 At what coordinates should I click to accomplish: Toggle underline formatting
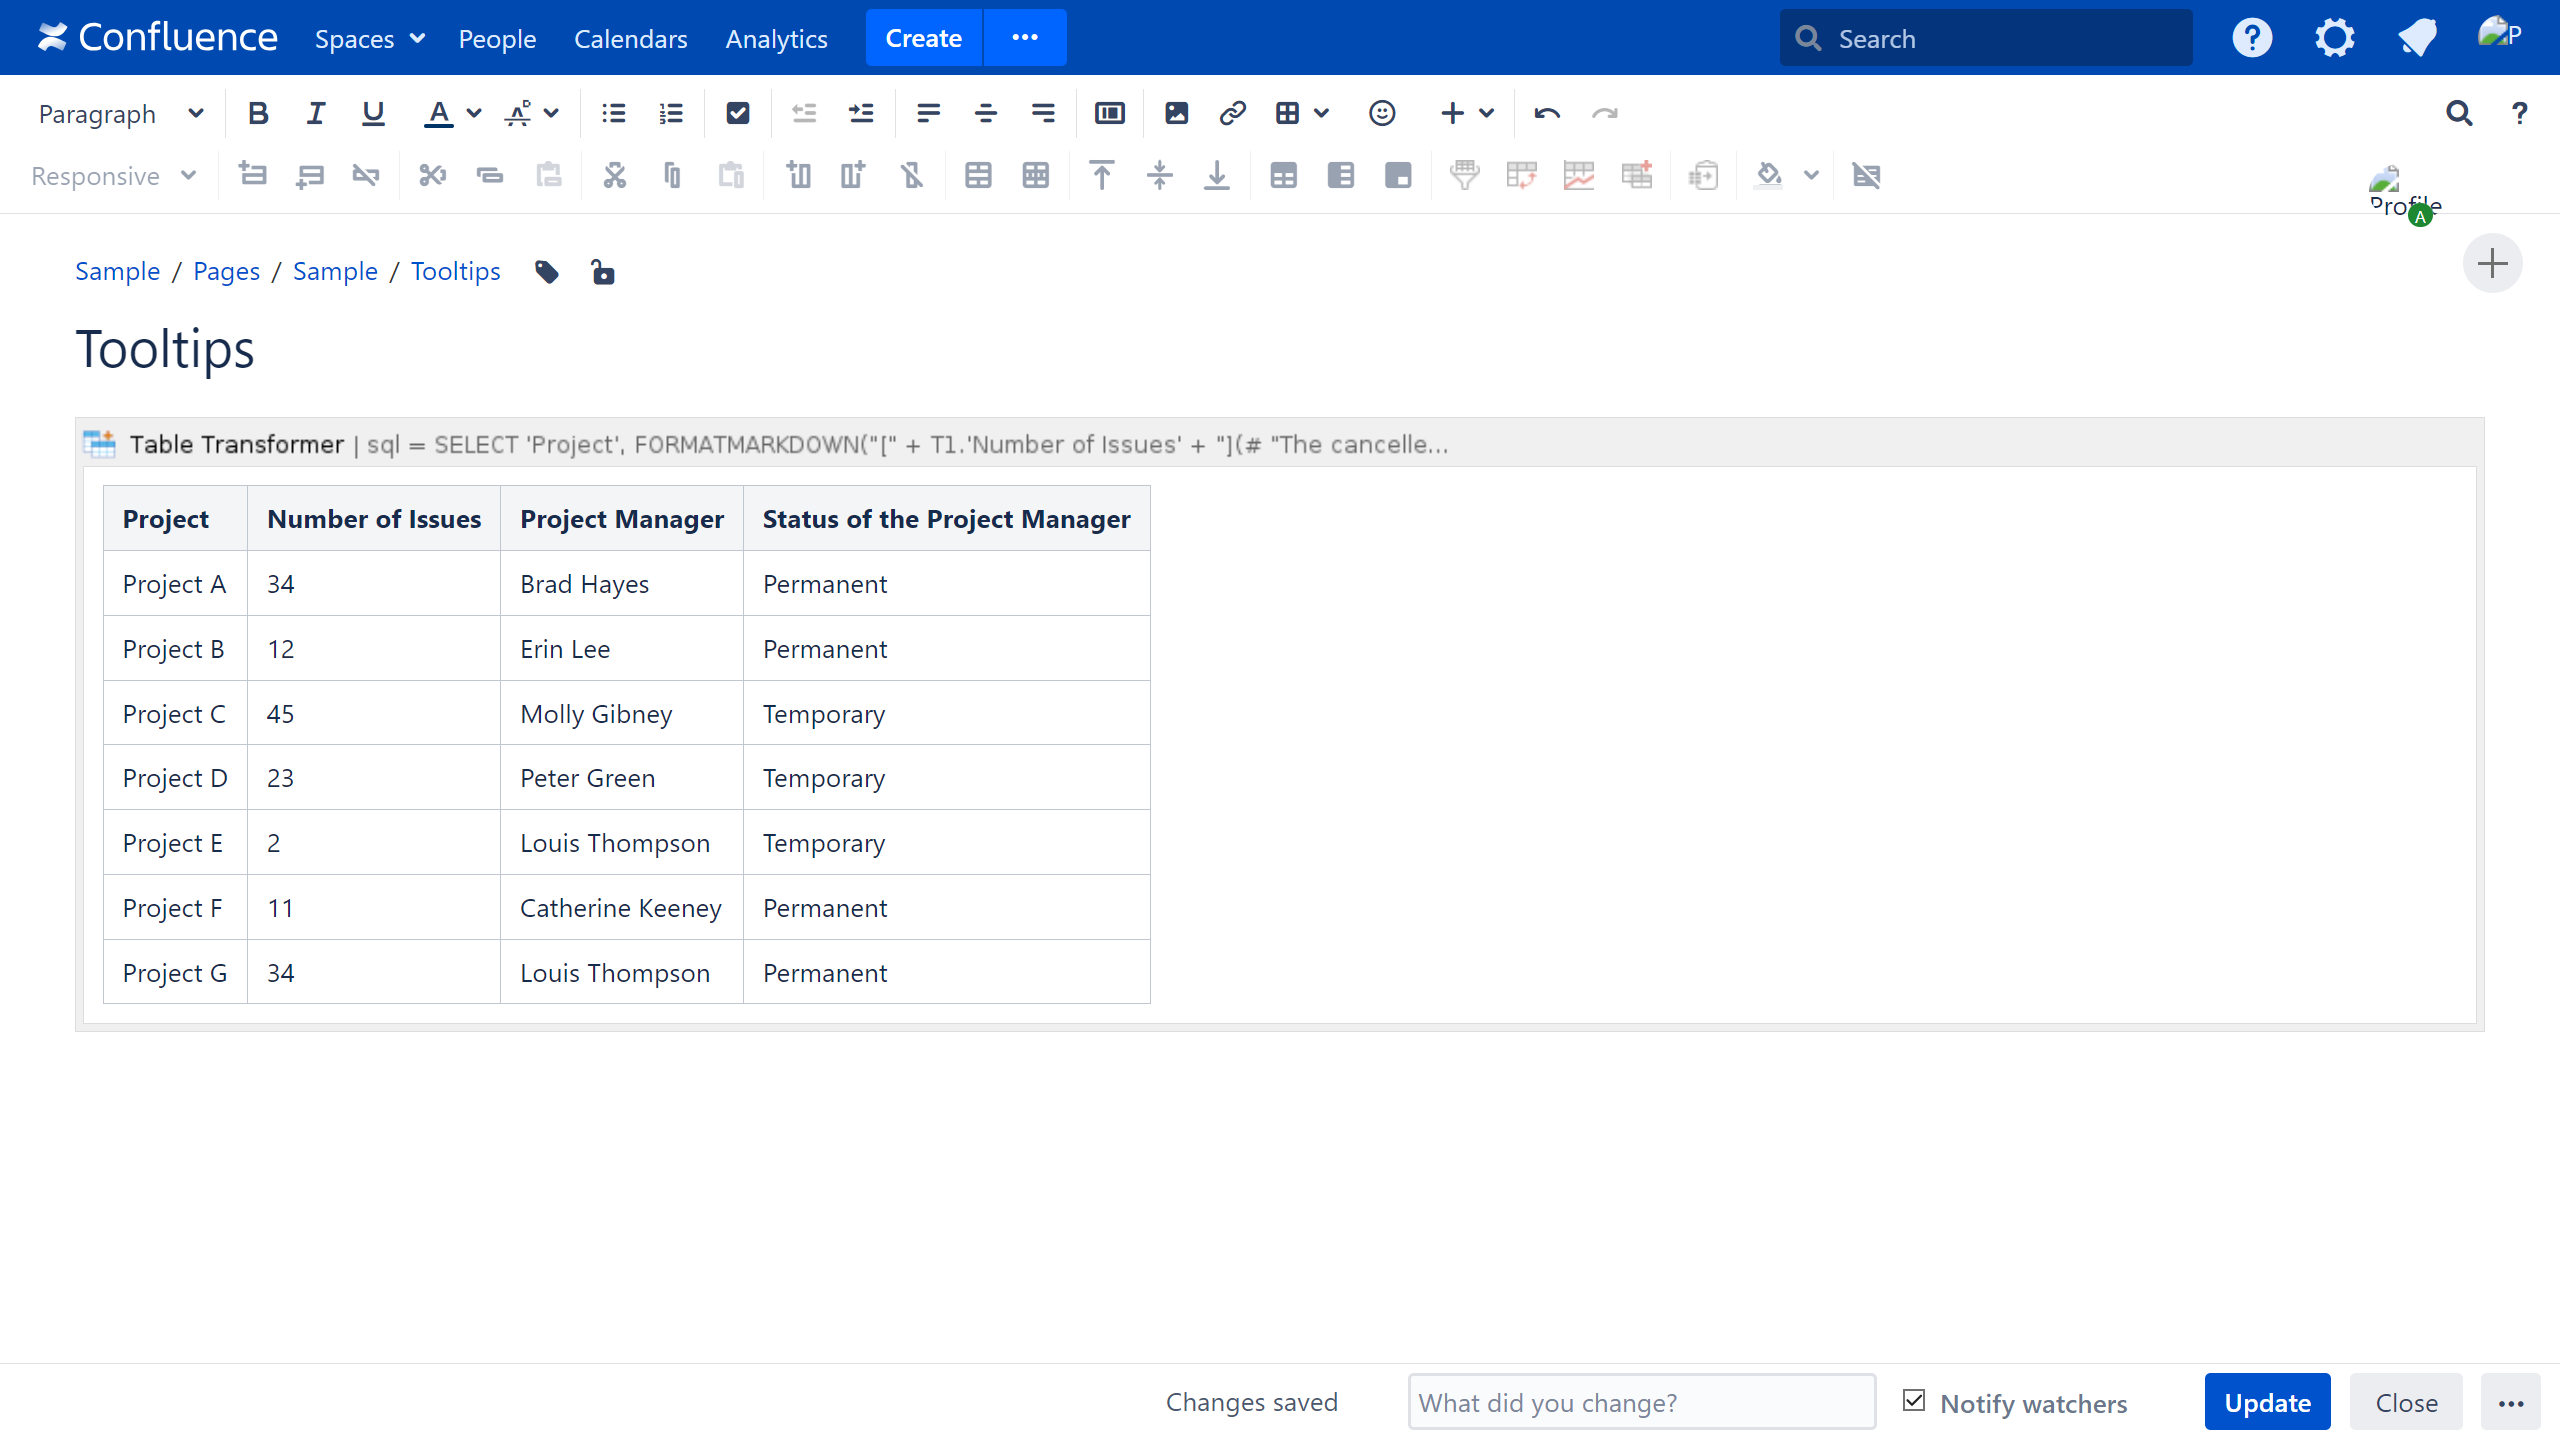373,114
